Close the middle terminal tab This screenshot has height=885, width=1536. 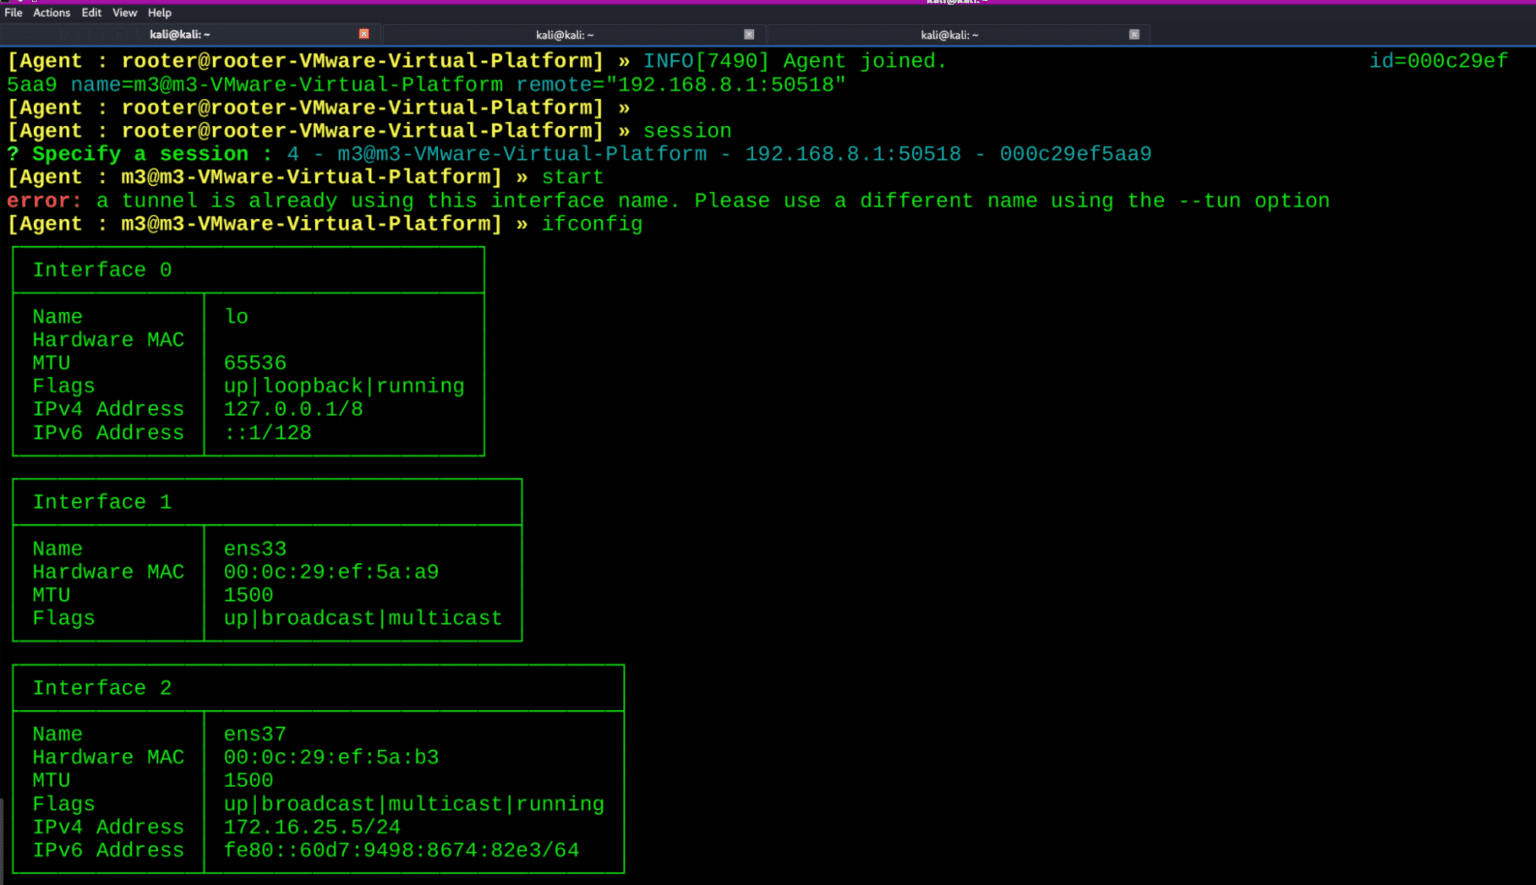tap(749, 33)
